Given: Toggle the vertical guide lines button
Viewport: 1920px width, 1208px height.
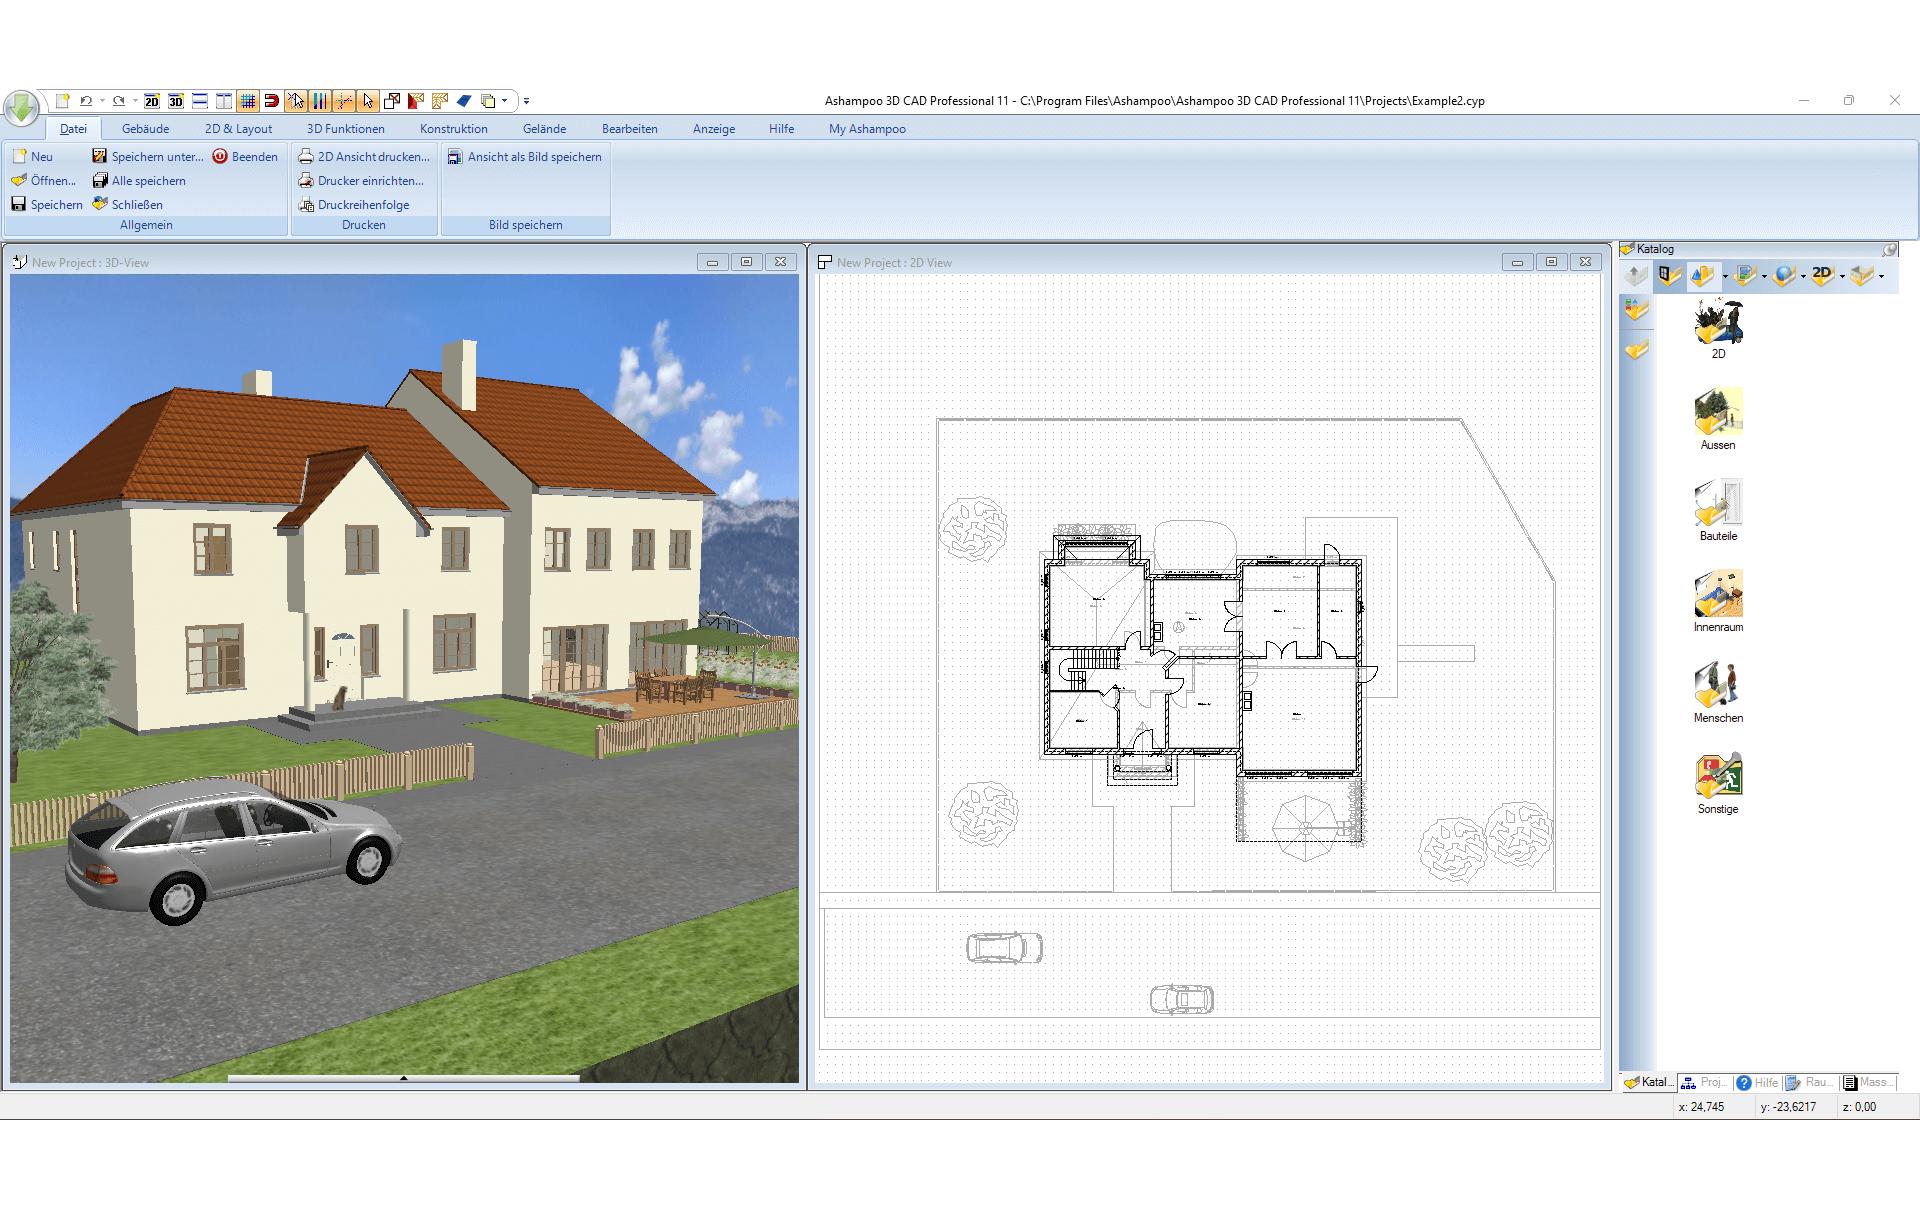Looking at the screenshot, I should 320,101.
